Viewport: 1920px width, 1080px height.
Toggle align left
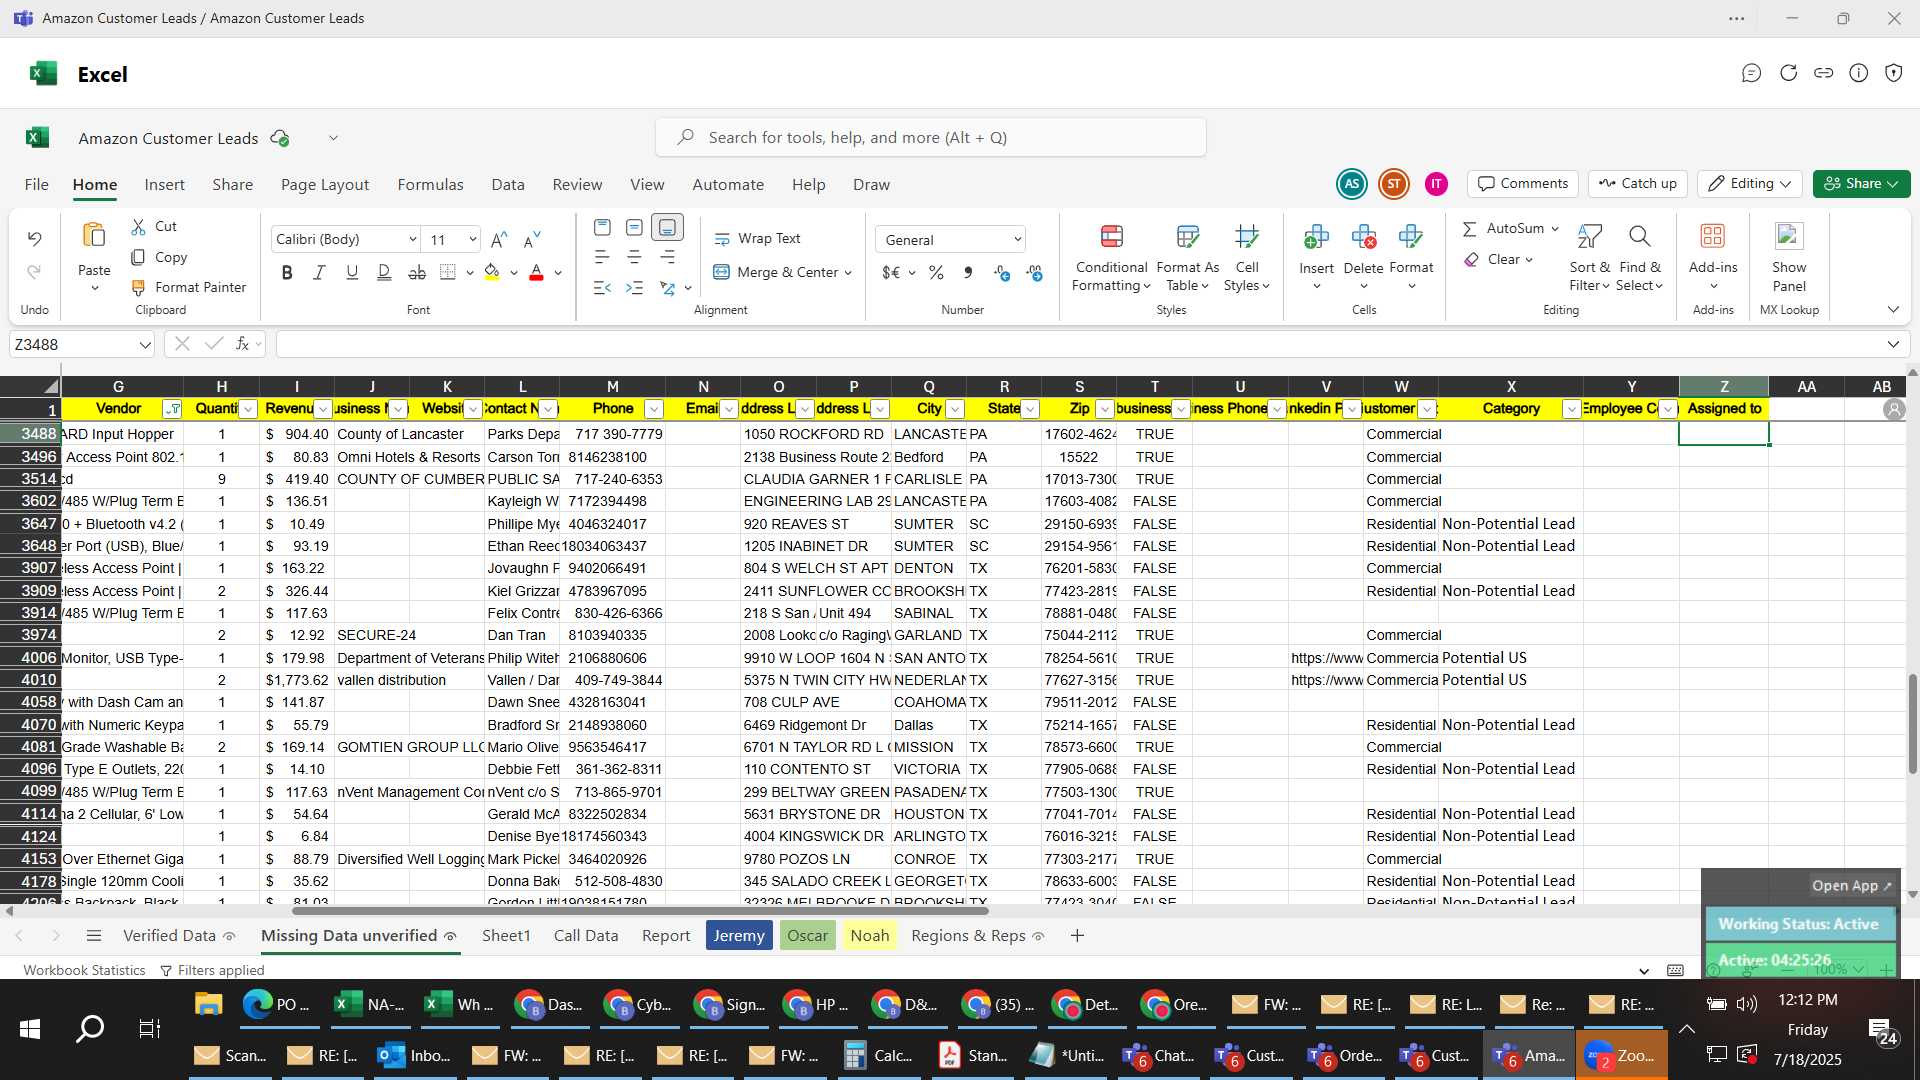click(602, 258)
